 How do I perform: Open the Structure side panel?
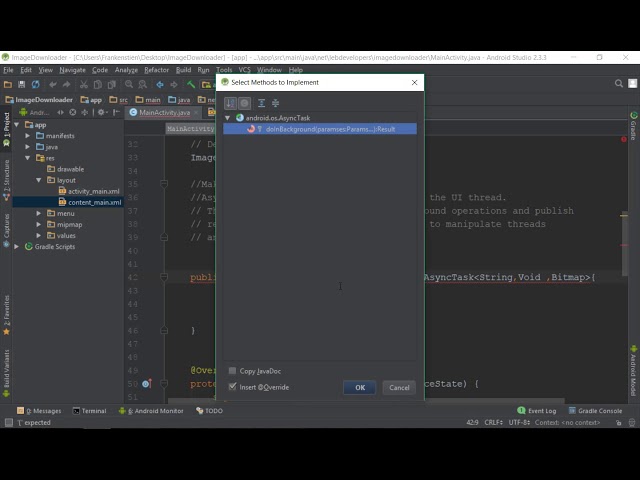6,180
